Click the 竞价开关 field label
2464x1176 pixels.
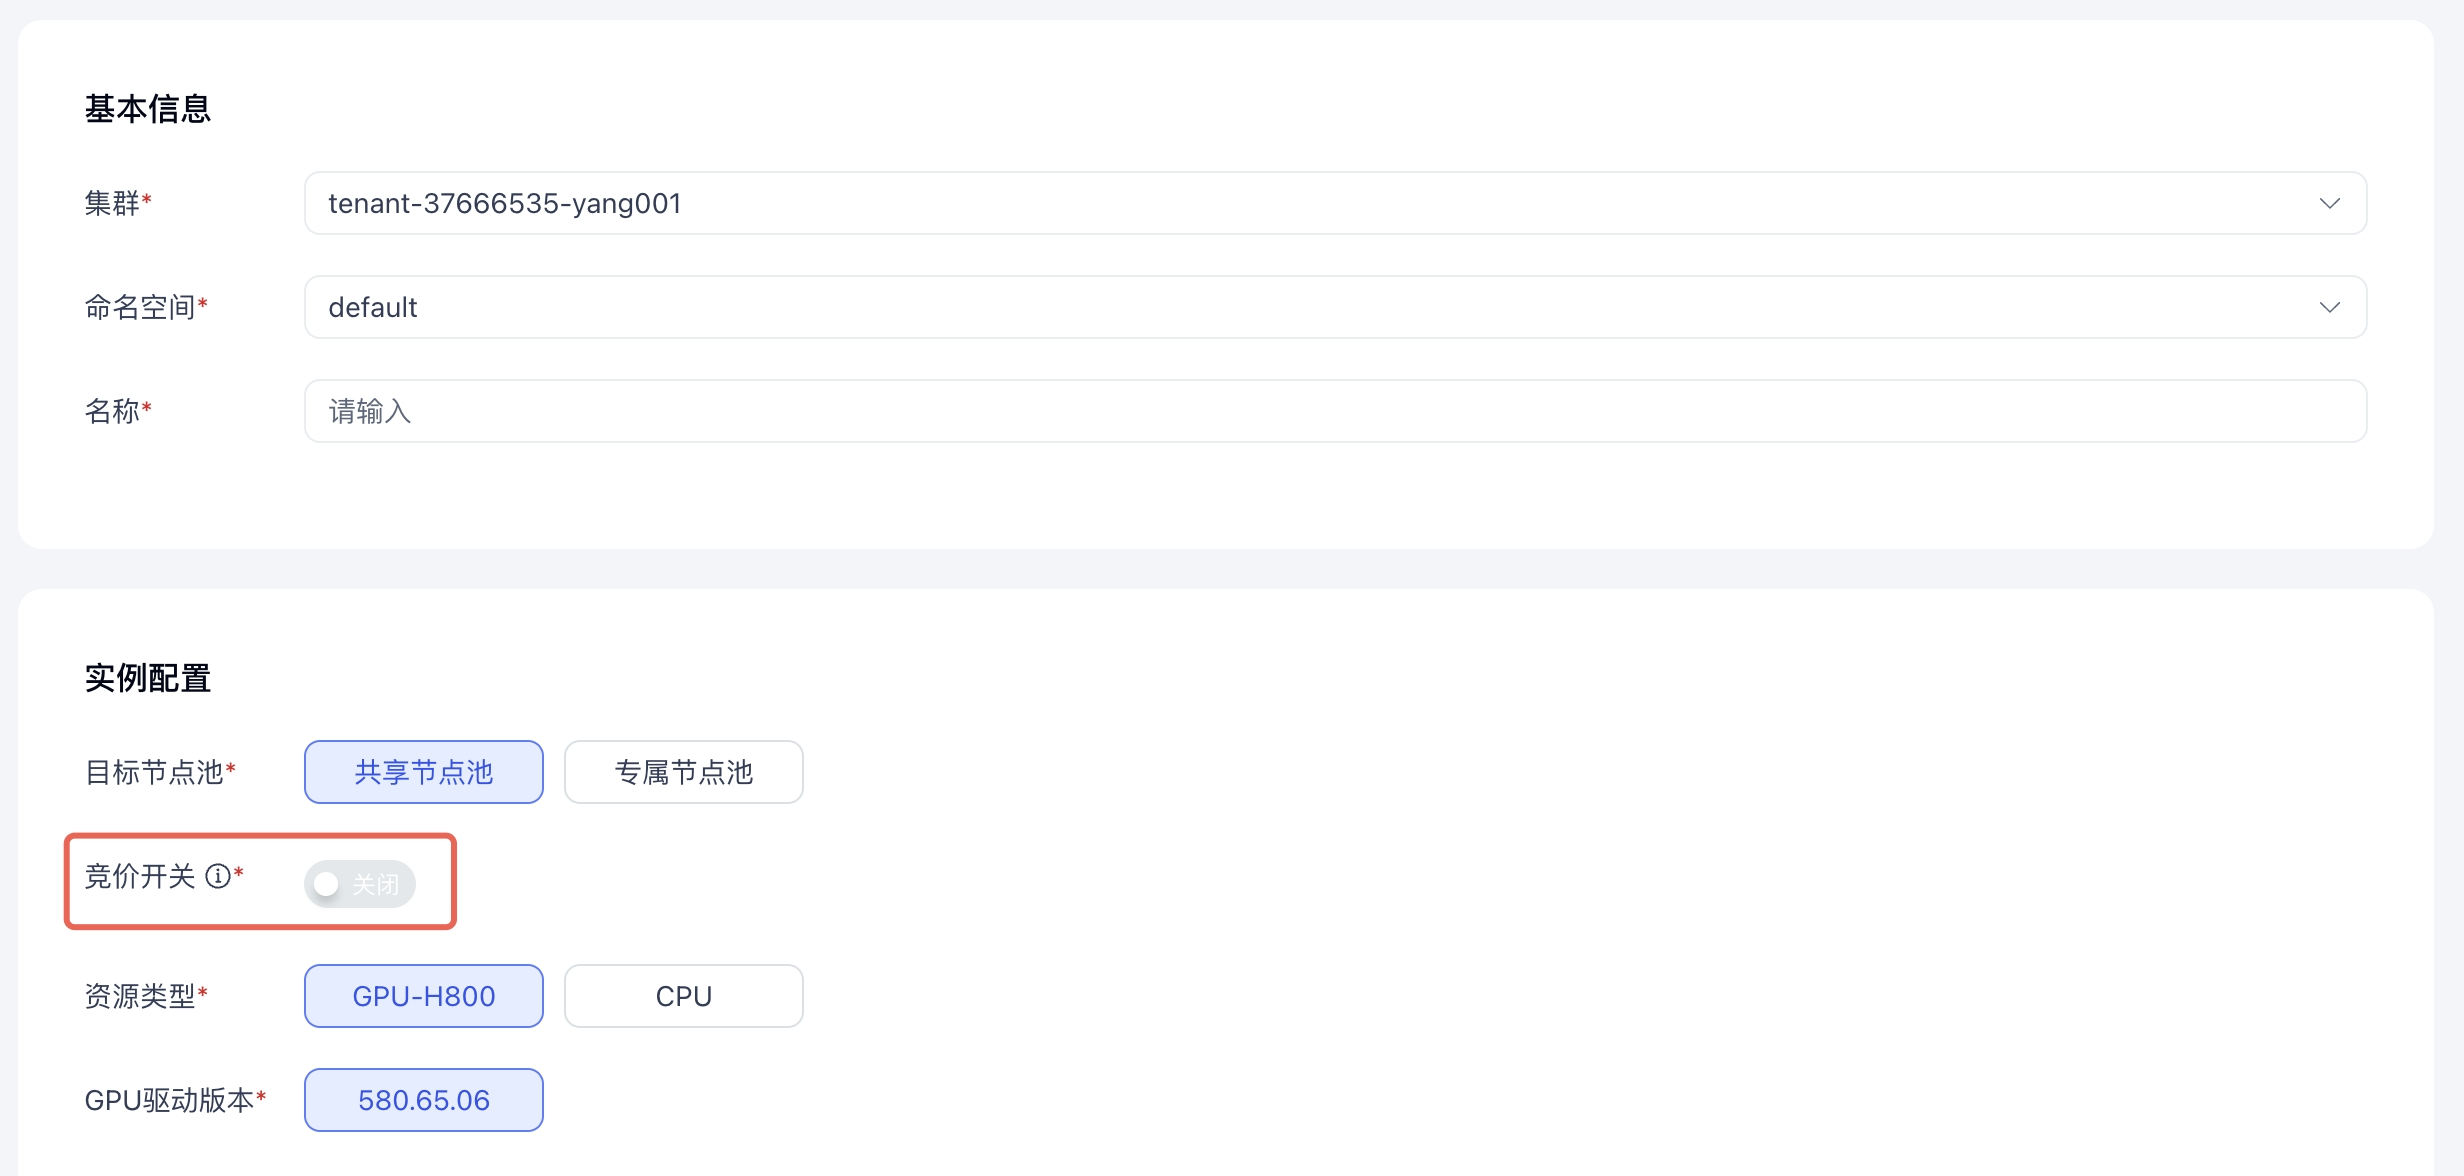[140, 877]
